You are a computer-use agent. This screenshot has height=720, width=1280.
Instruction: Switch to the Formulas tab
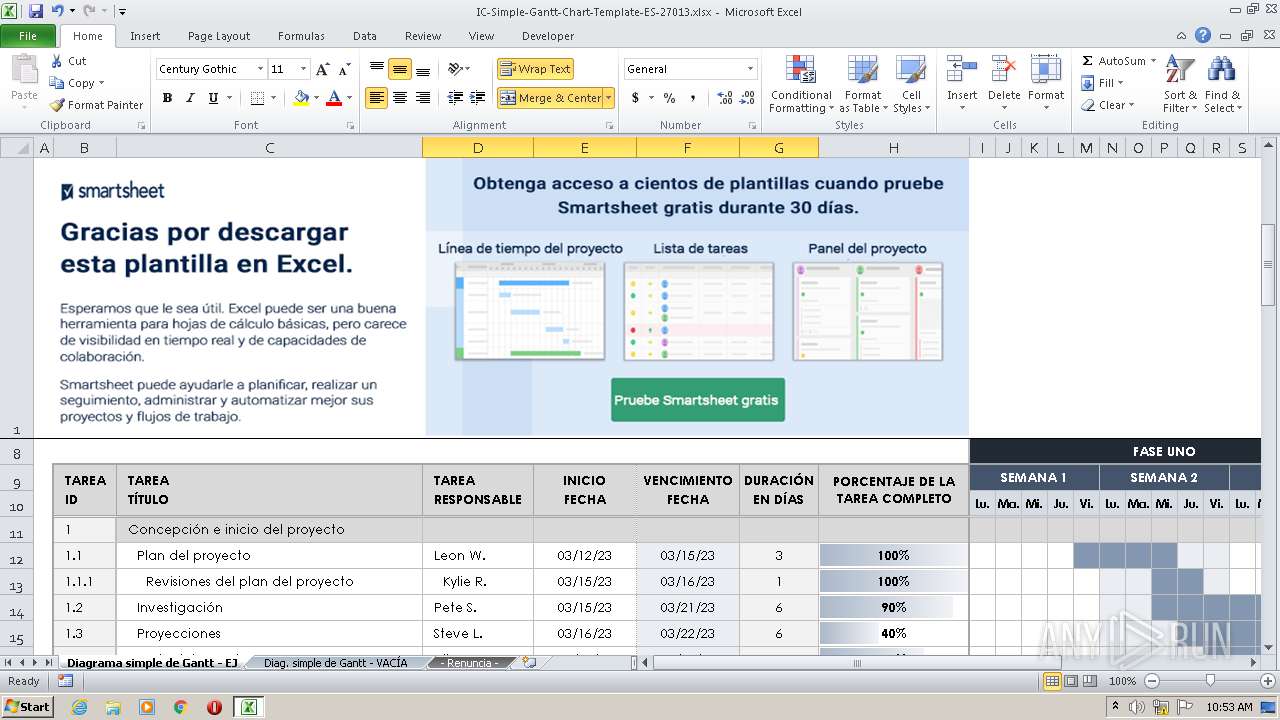[301, 36]
